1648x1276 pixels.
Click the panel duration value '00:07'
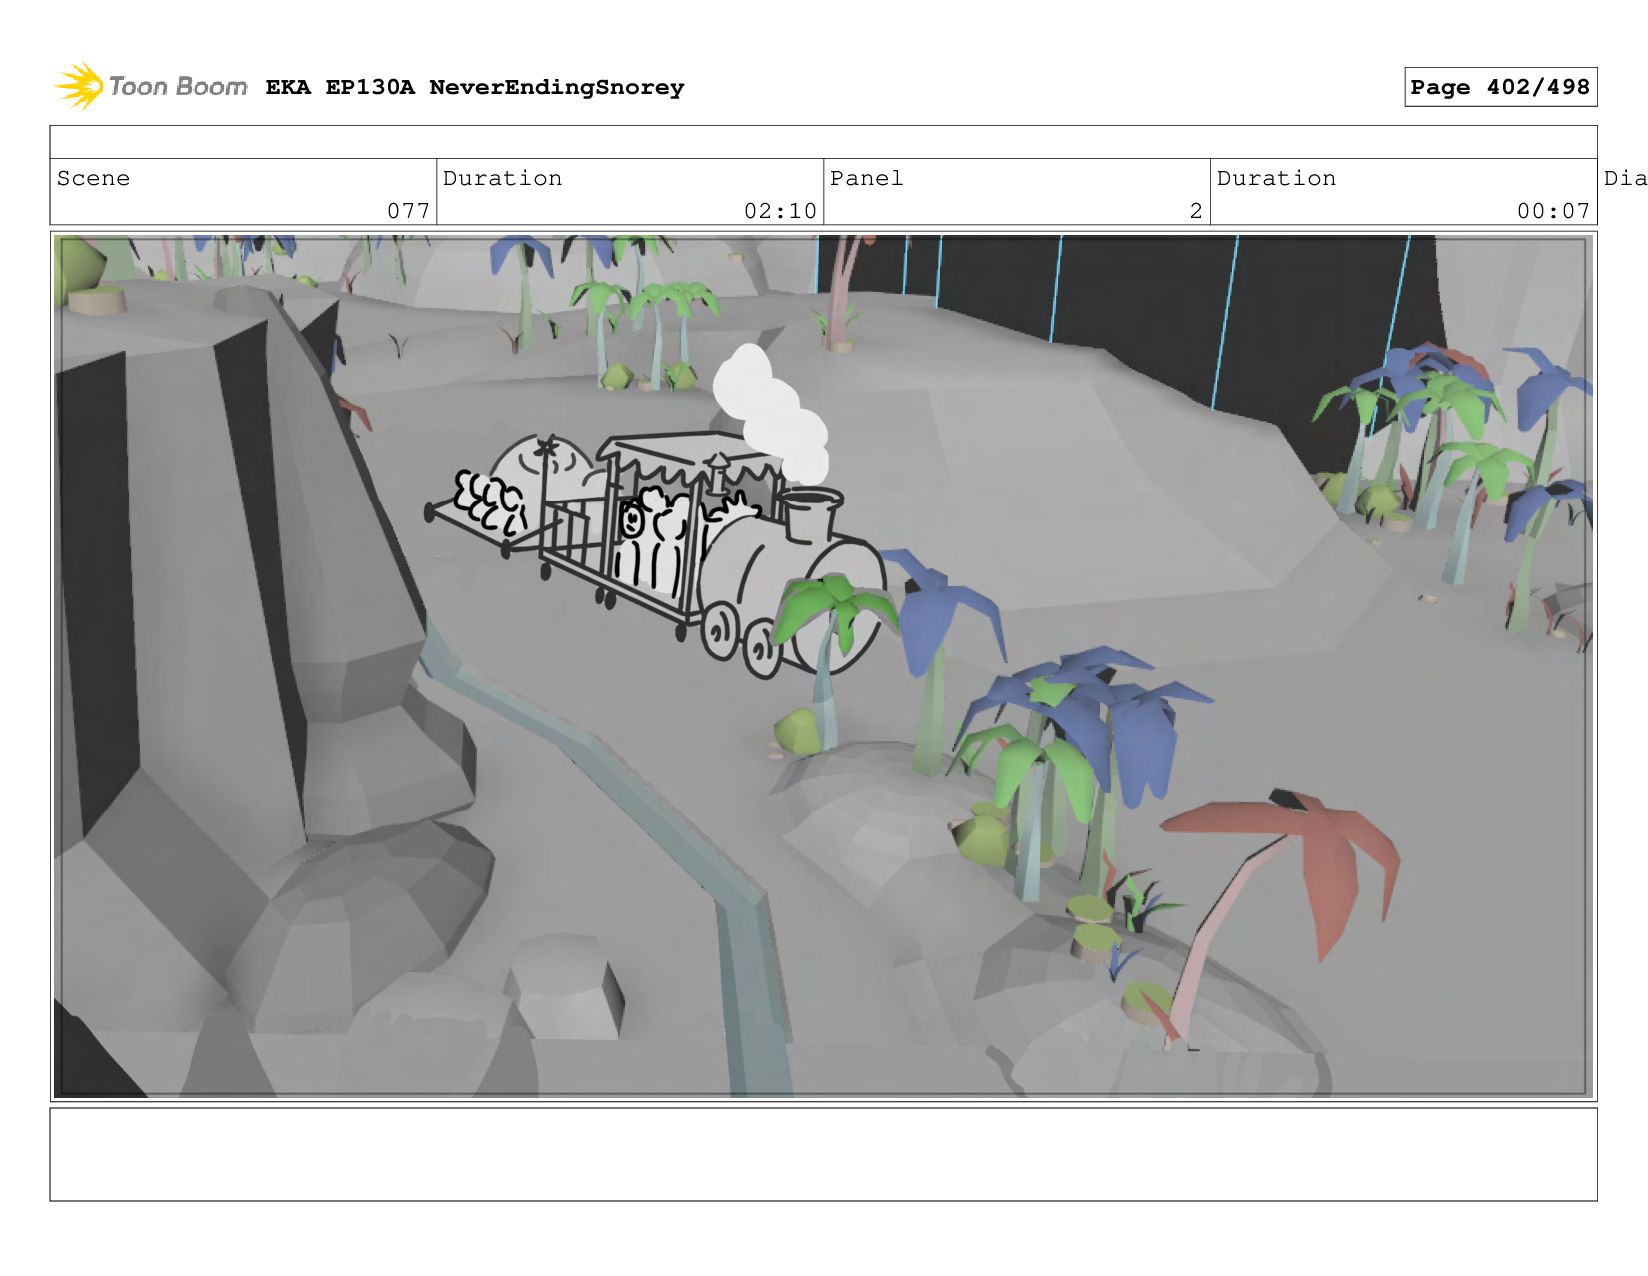1553,210
